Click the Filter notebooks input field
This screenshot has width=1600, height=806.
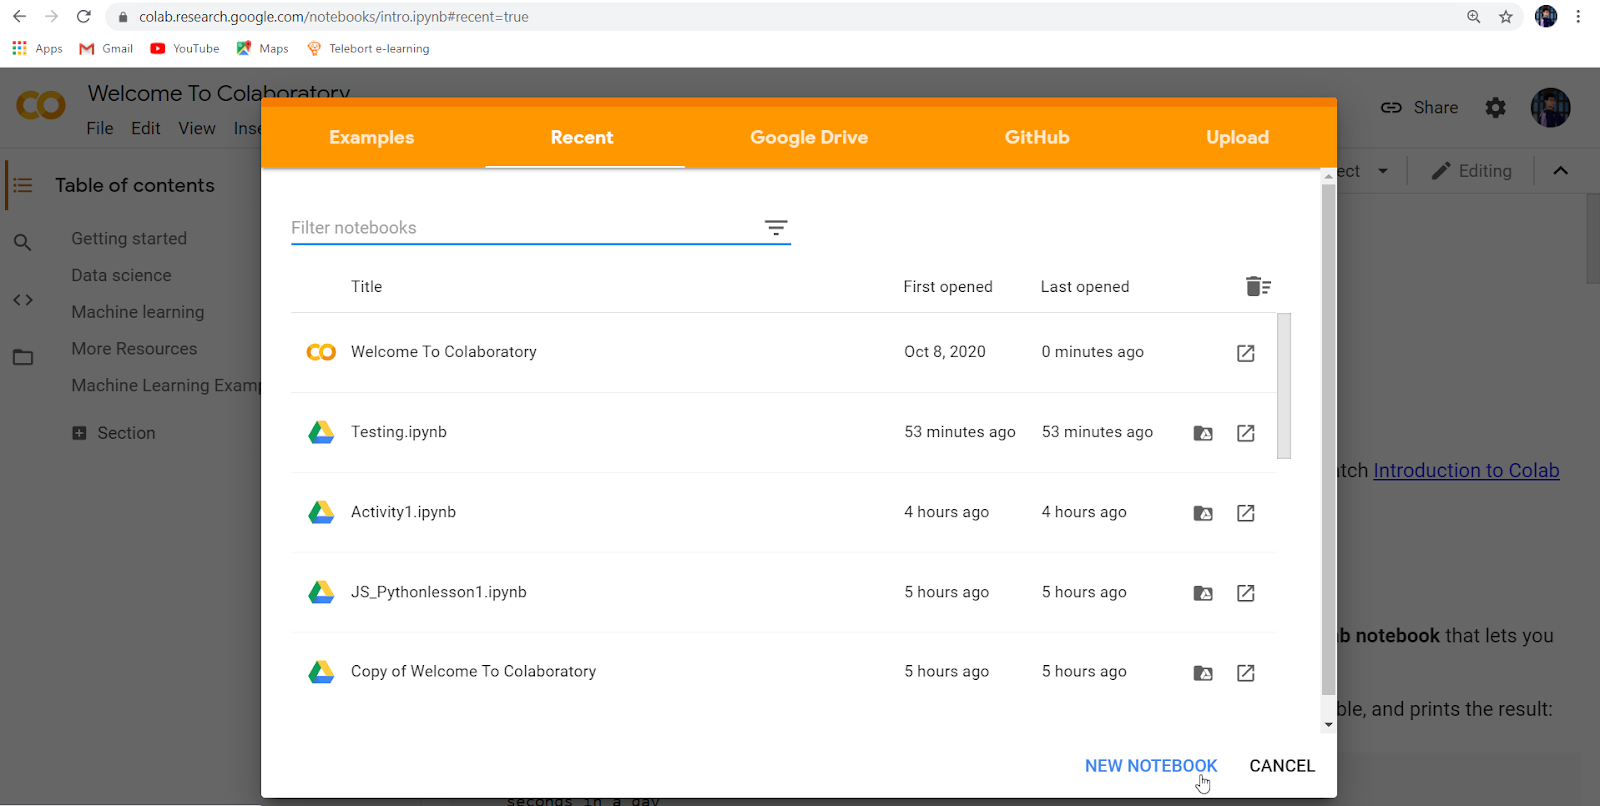pyautogui.click(x=520, y=228)
